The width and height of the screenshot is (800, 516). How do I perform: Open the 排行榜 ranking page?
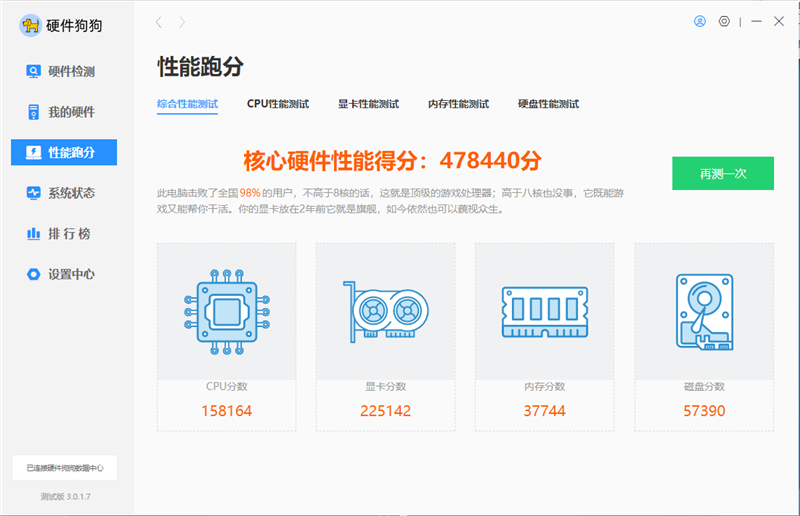tap(64, 234)
